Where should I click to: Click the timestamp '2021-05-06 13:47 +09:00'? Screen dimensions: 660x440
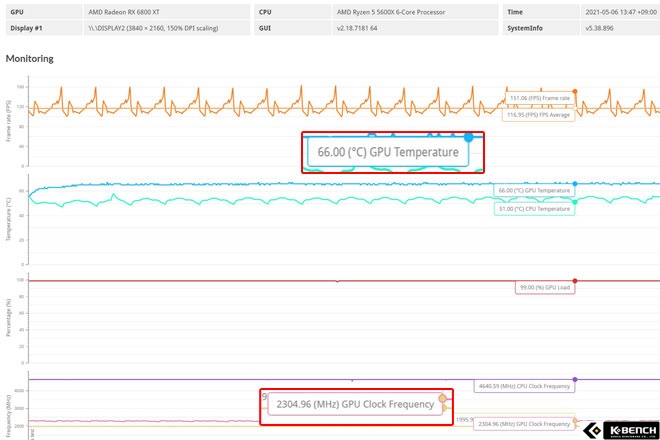[621, 12]
